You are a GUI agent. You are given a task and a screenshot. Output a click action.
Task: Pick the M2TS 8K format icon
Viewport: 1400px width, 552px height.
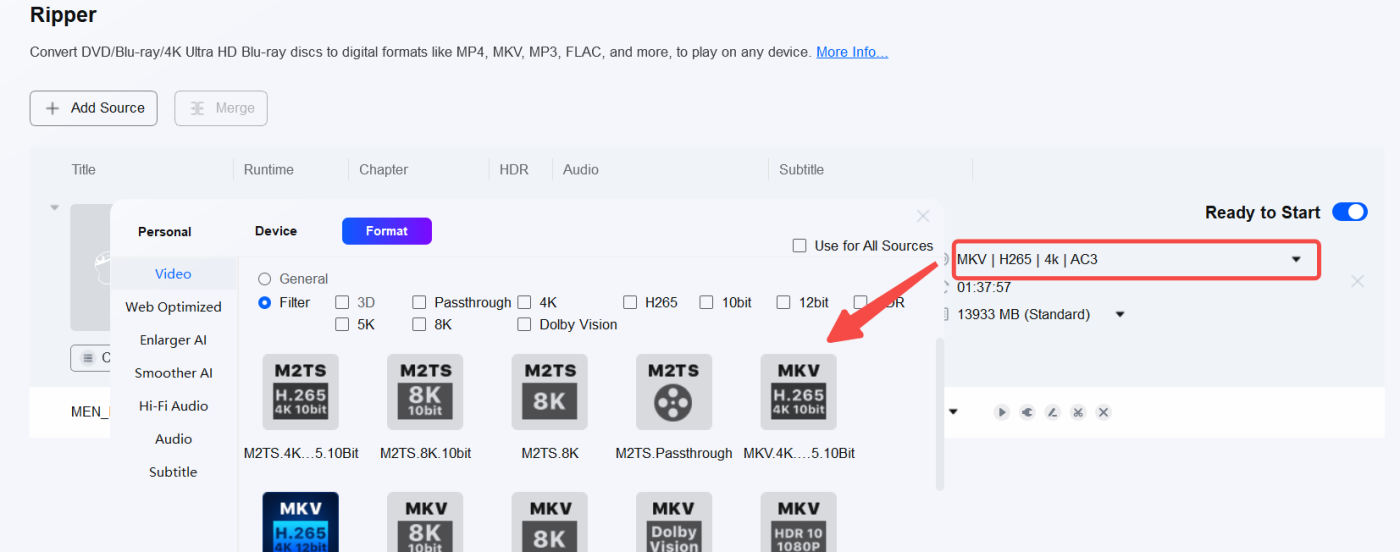[x=550, y=392]
